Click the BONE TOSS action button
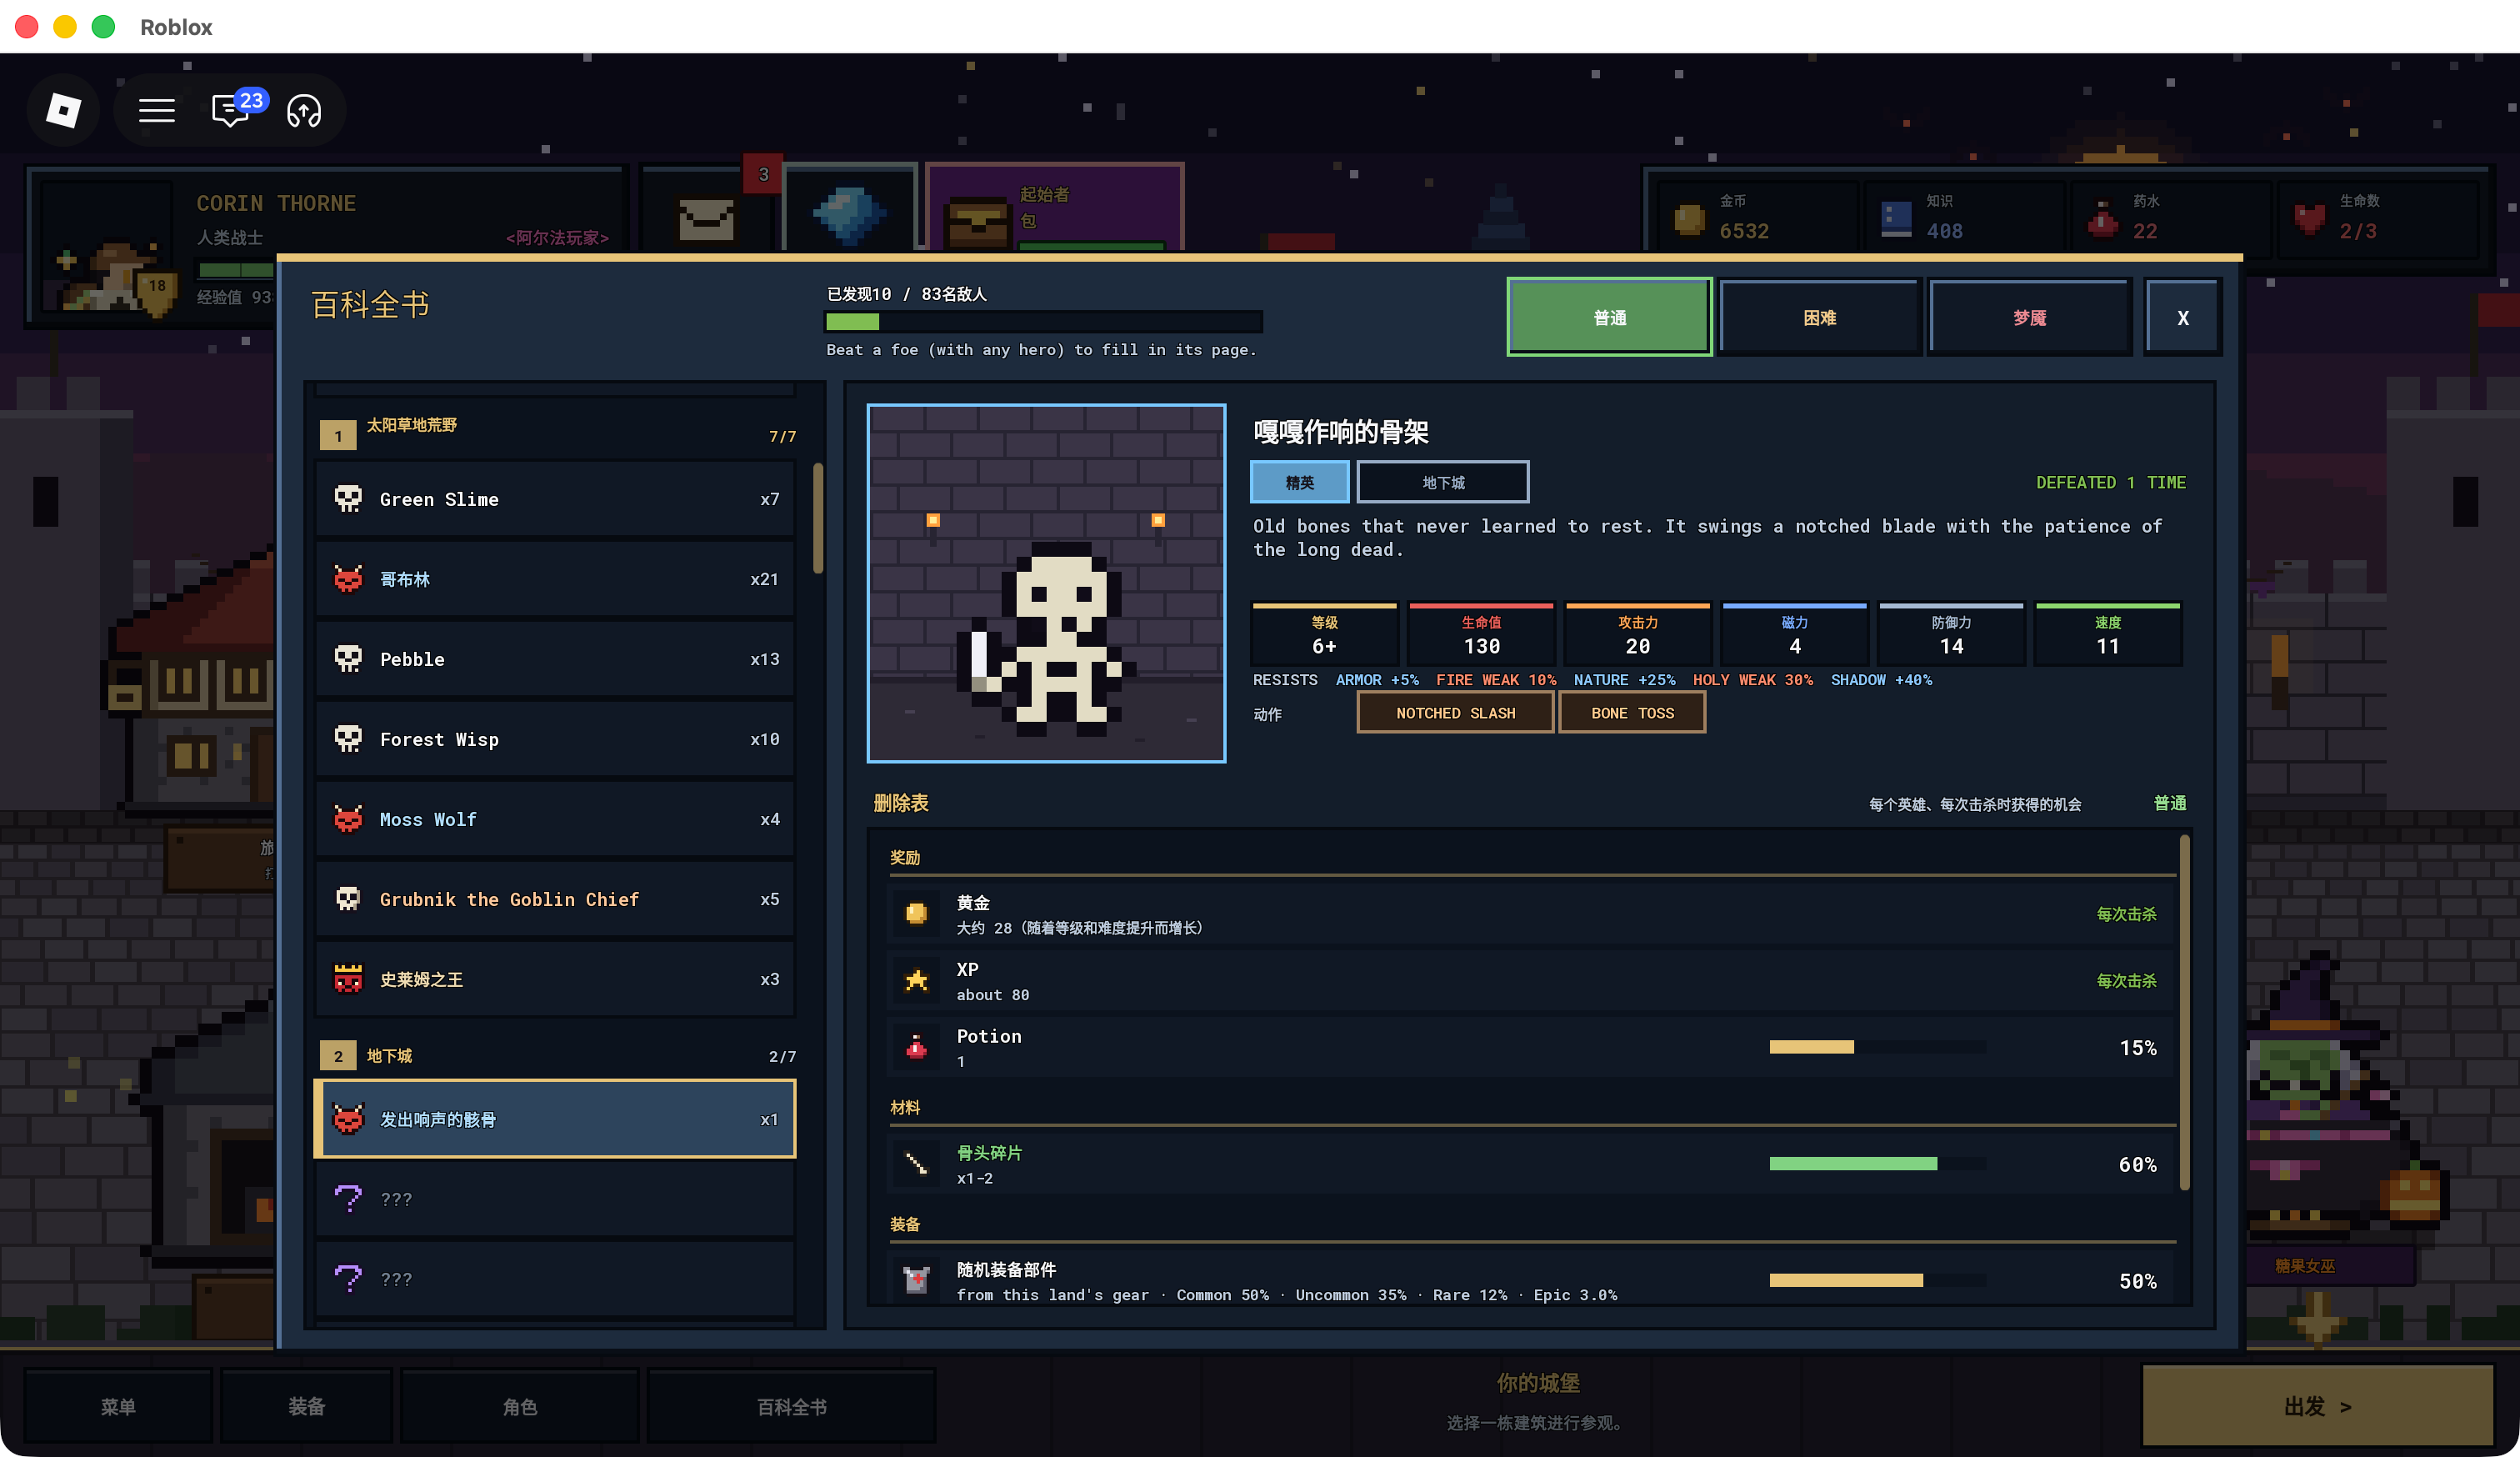This screenshot has width=2520, height=1457. (1632, 713)
